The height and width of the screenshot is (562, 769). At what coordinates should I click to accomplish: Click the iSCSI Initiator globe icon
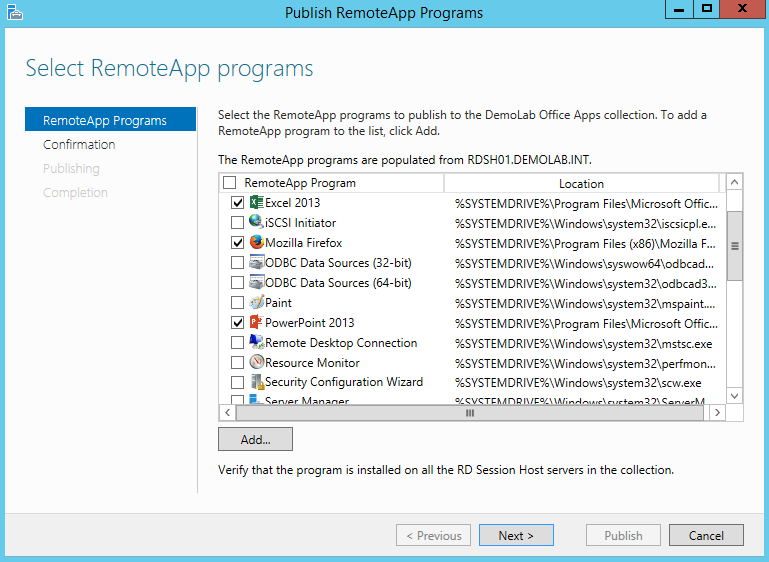256,223
